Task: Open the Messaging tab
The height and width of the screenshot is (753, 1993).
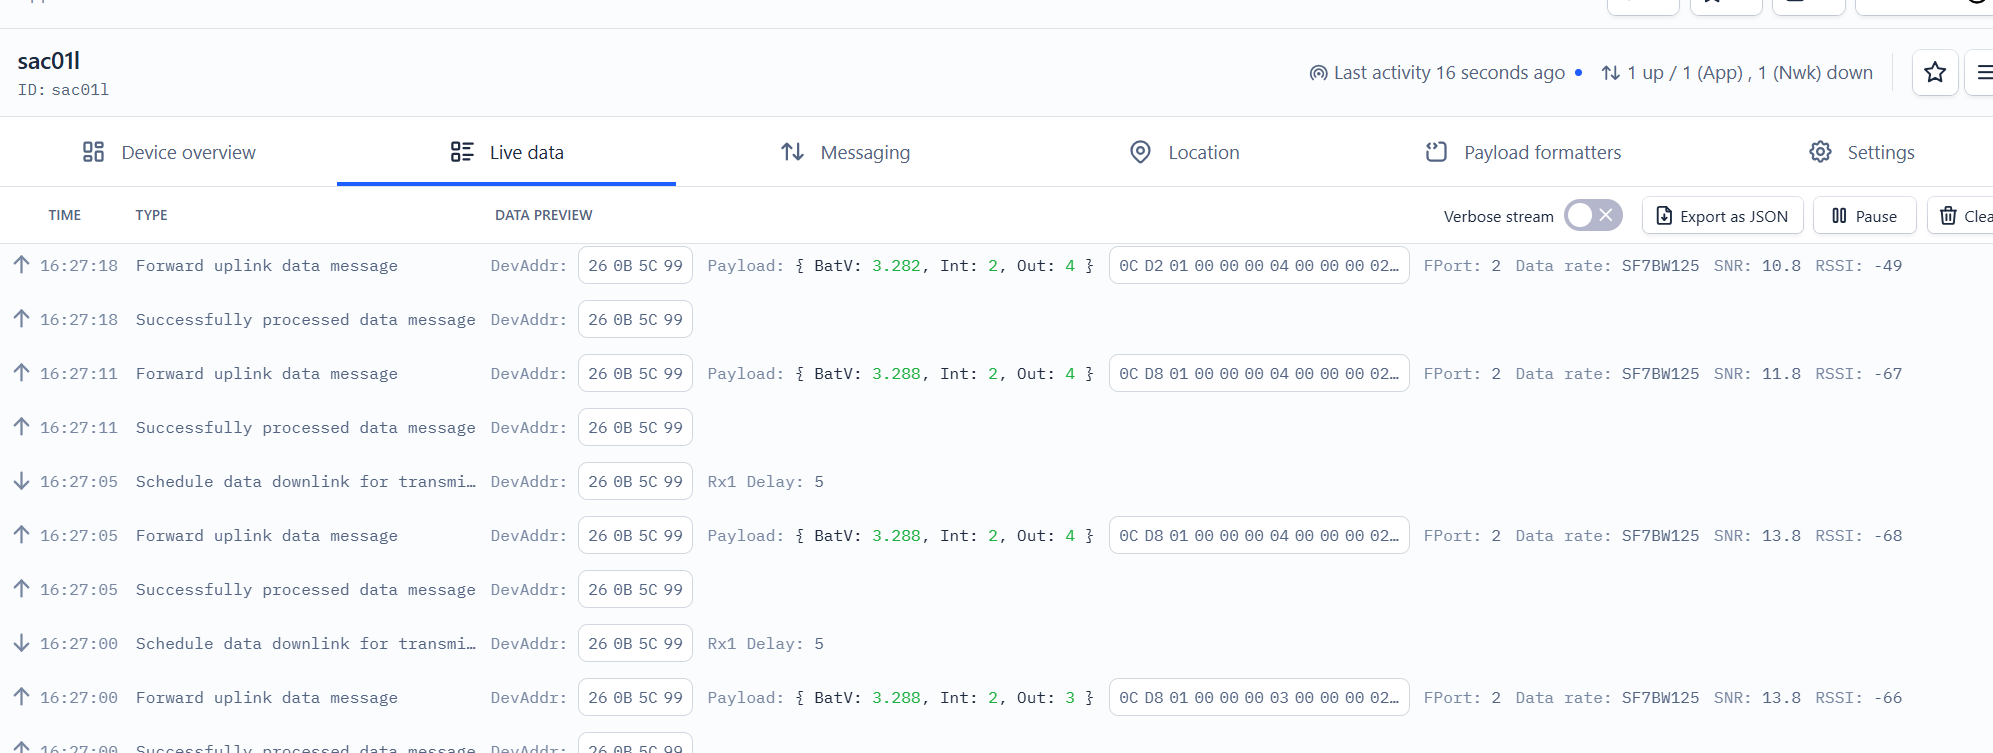Action: (845, 152)
